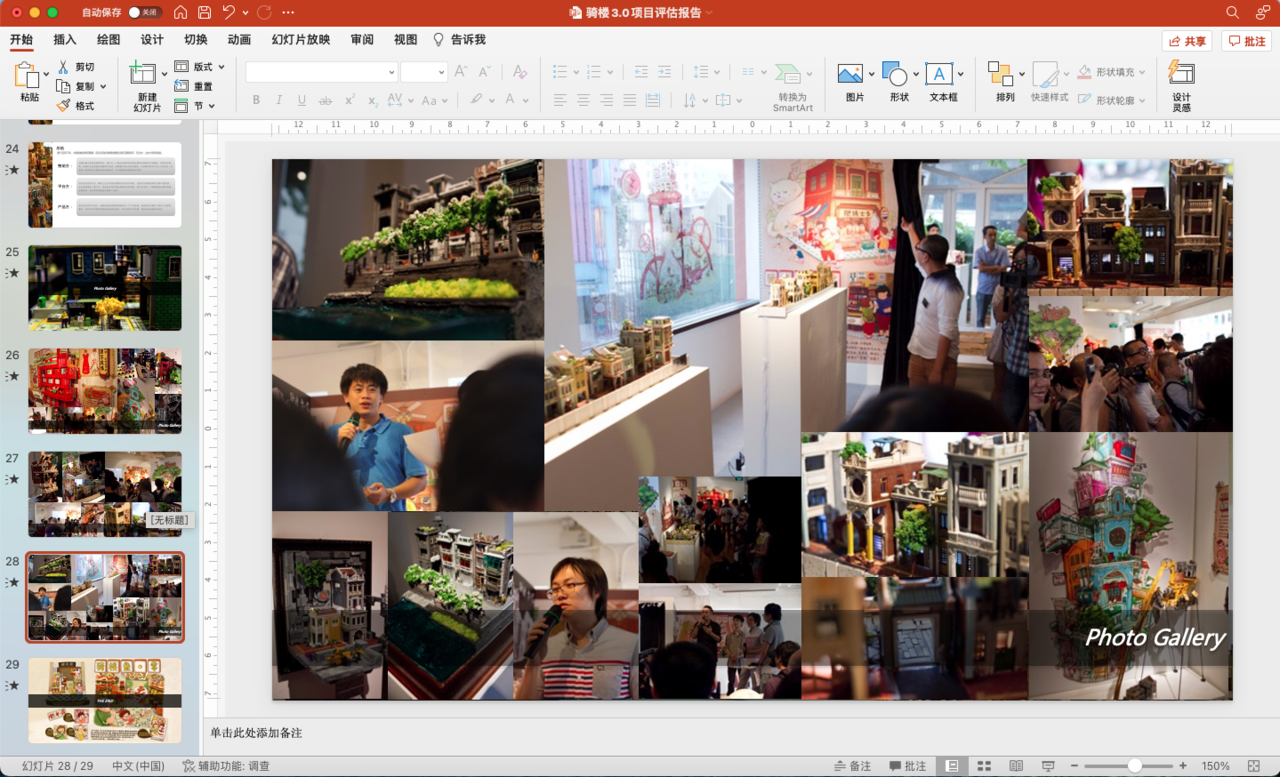1280x777 pixels.
Task: Toggle the AutoSave (自动保存) switch
Action: (x=145, y=12)
